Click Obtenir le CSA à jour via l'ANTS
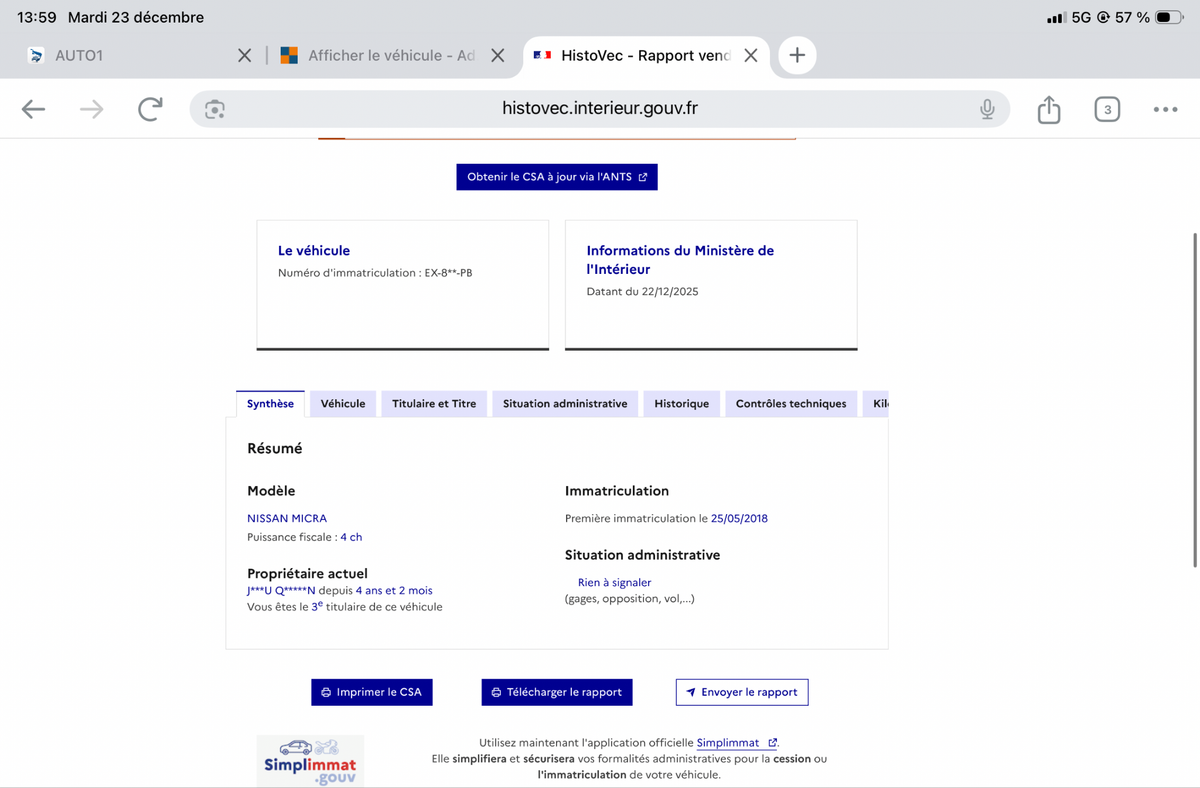1200x788 pixels. 556,176
